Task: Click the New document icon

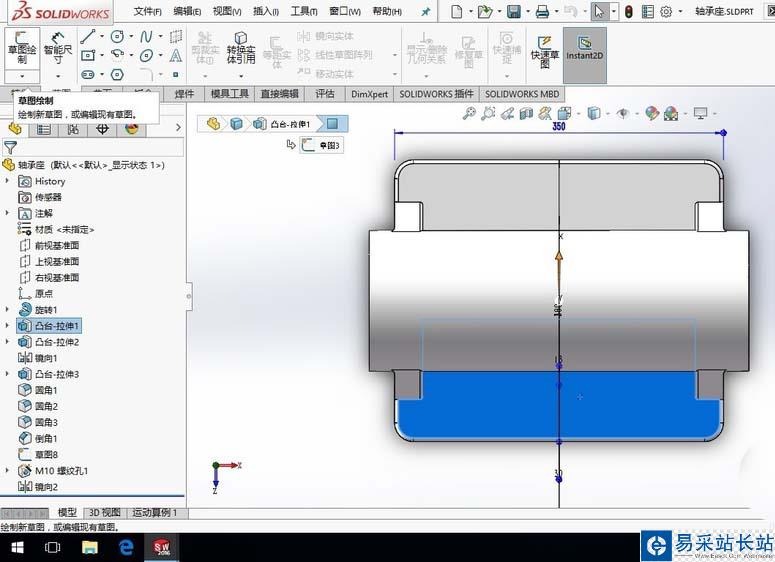Action: 457,11
